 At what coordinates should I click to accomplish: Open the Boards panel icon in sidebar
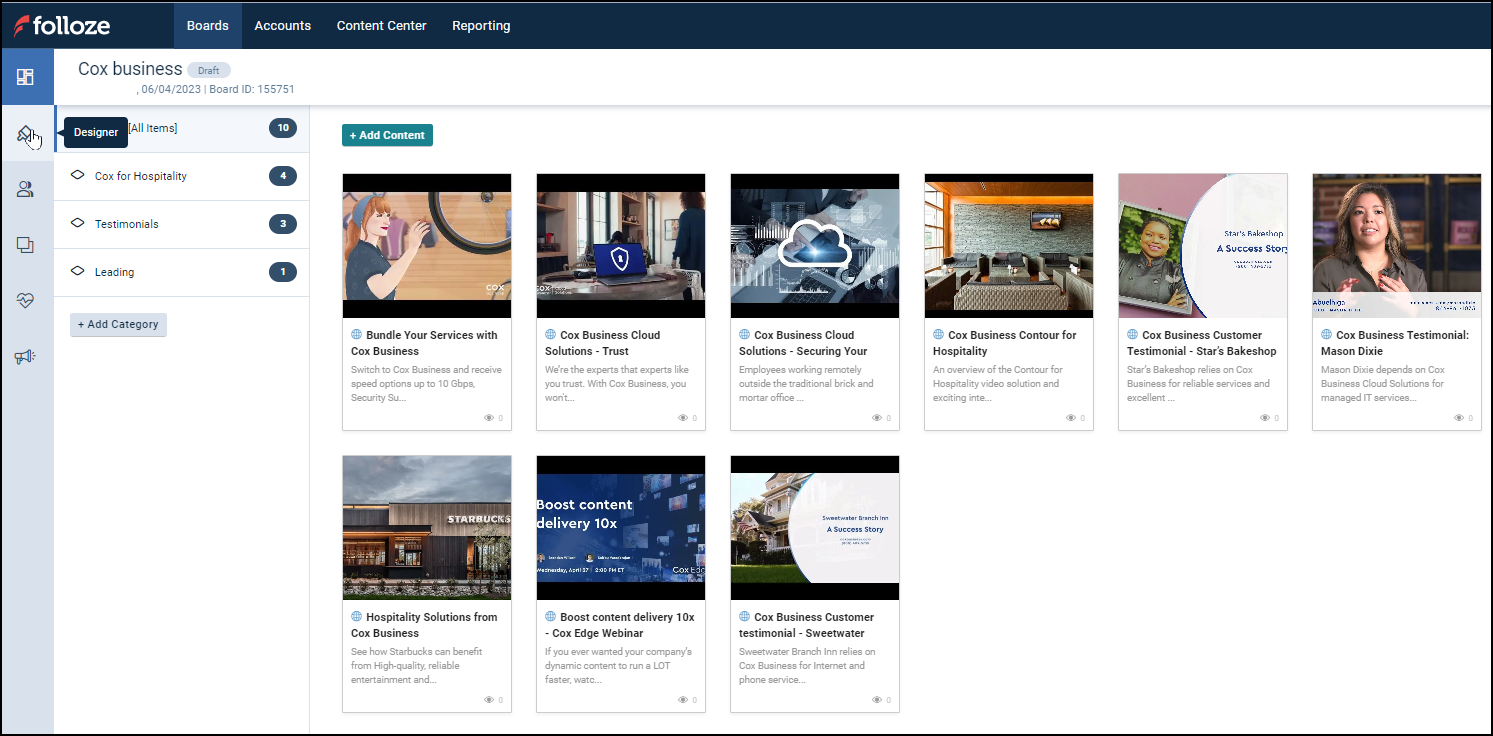click(27, 76)
